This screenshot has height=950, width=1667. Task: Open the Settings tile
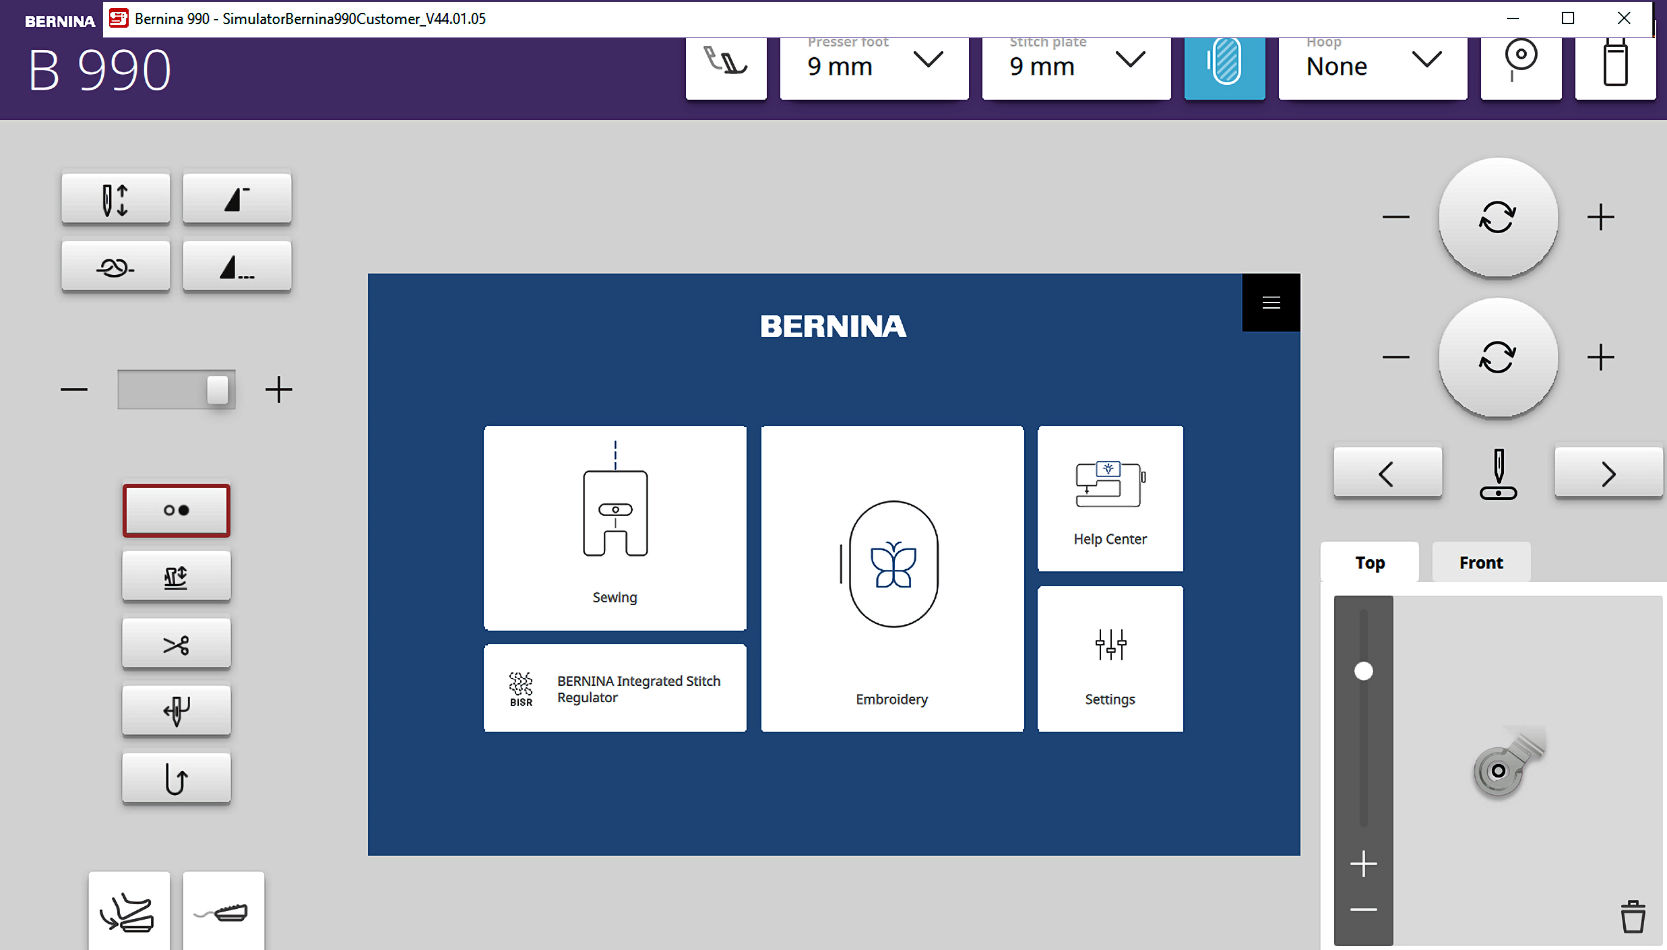click(1110, 659)
